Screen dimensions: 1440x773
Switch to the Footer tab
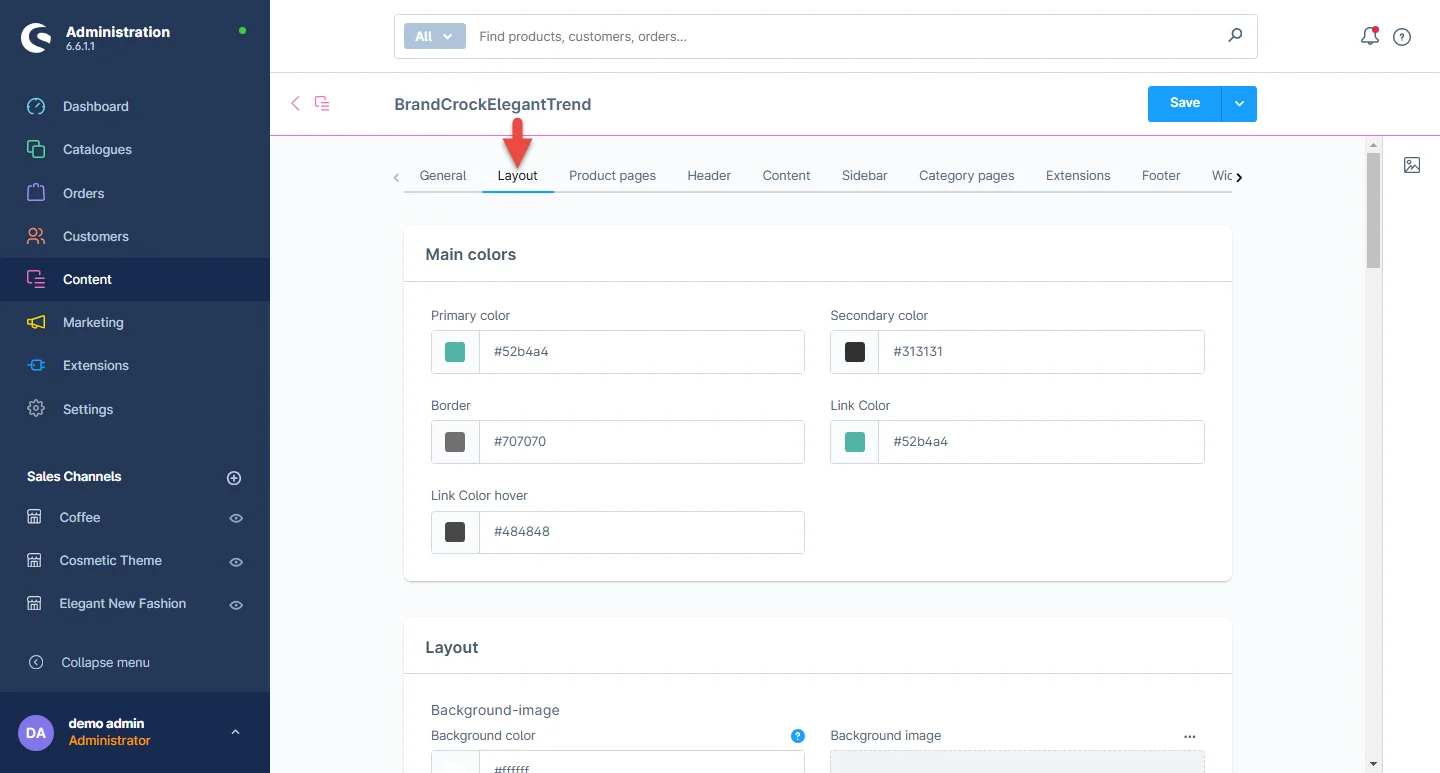click(1161, 175)
